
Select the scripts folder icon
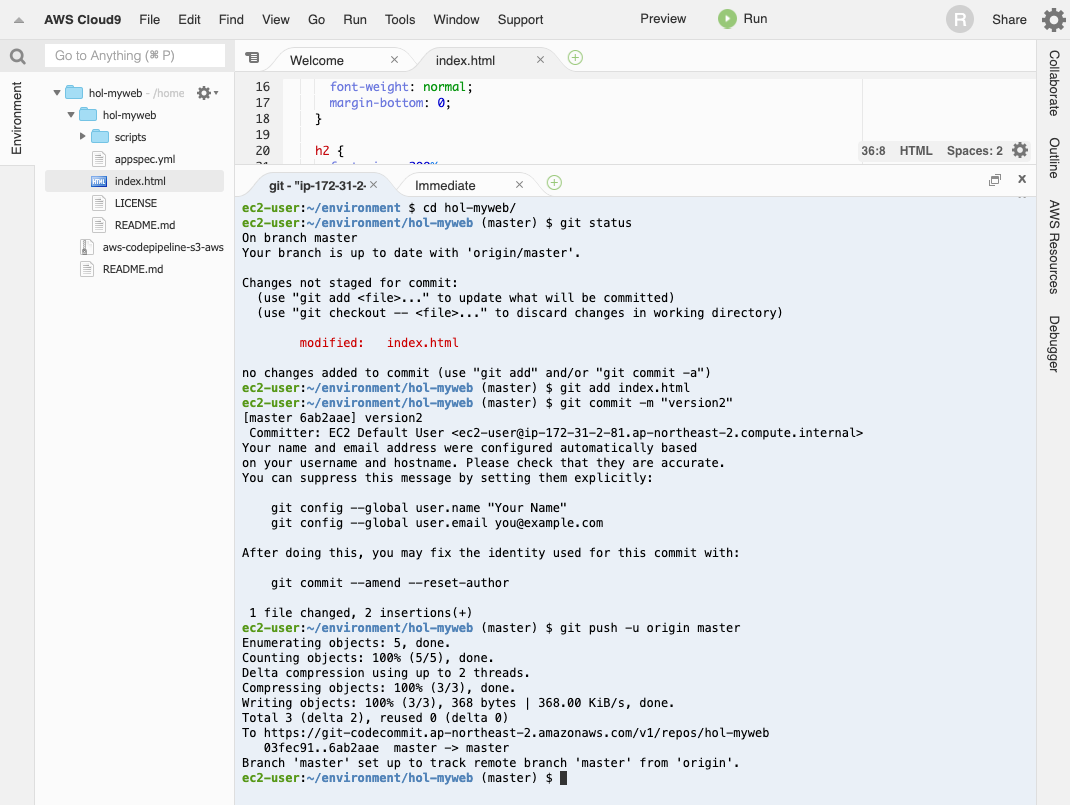(100, 136)
